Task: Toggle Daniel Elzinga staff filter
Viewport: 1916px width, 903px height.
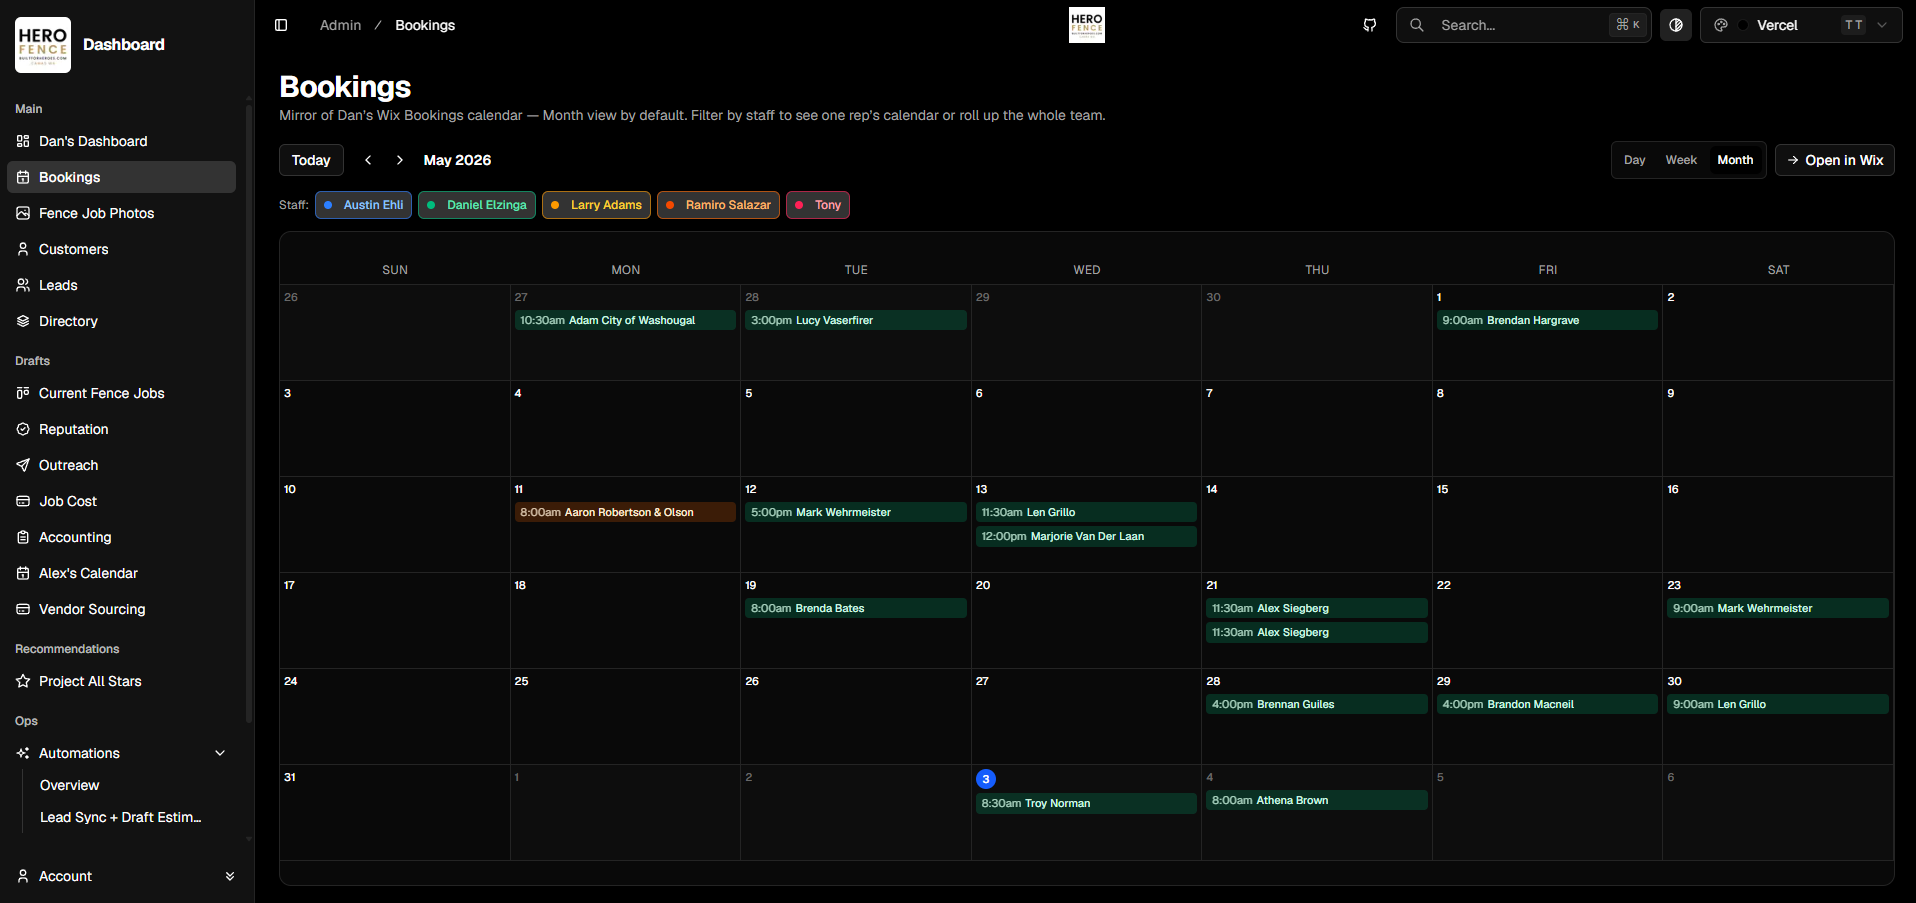Action: 477,205
